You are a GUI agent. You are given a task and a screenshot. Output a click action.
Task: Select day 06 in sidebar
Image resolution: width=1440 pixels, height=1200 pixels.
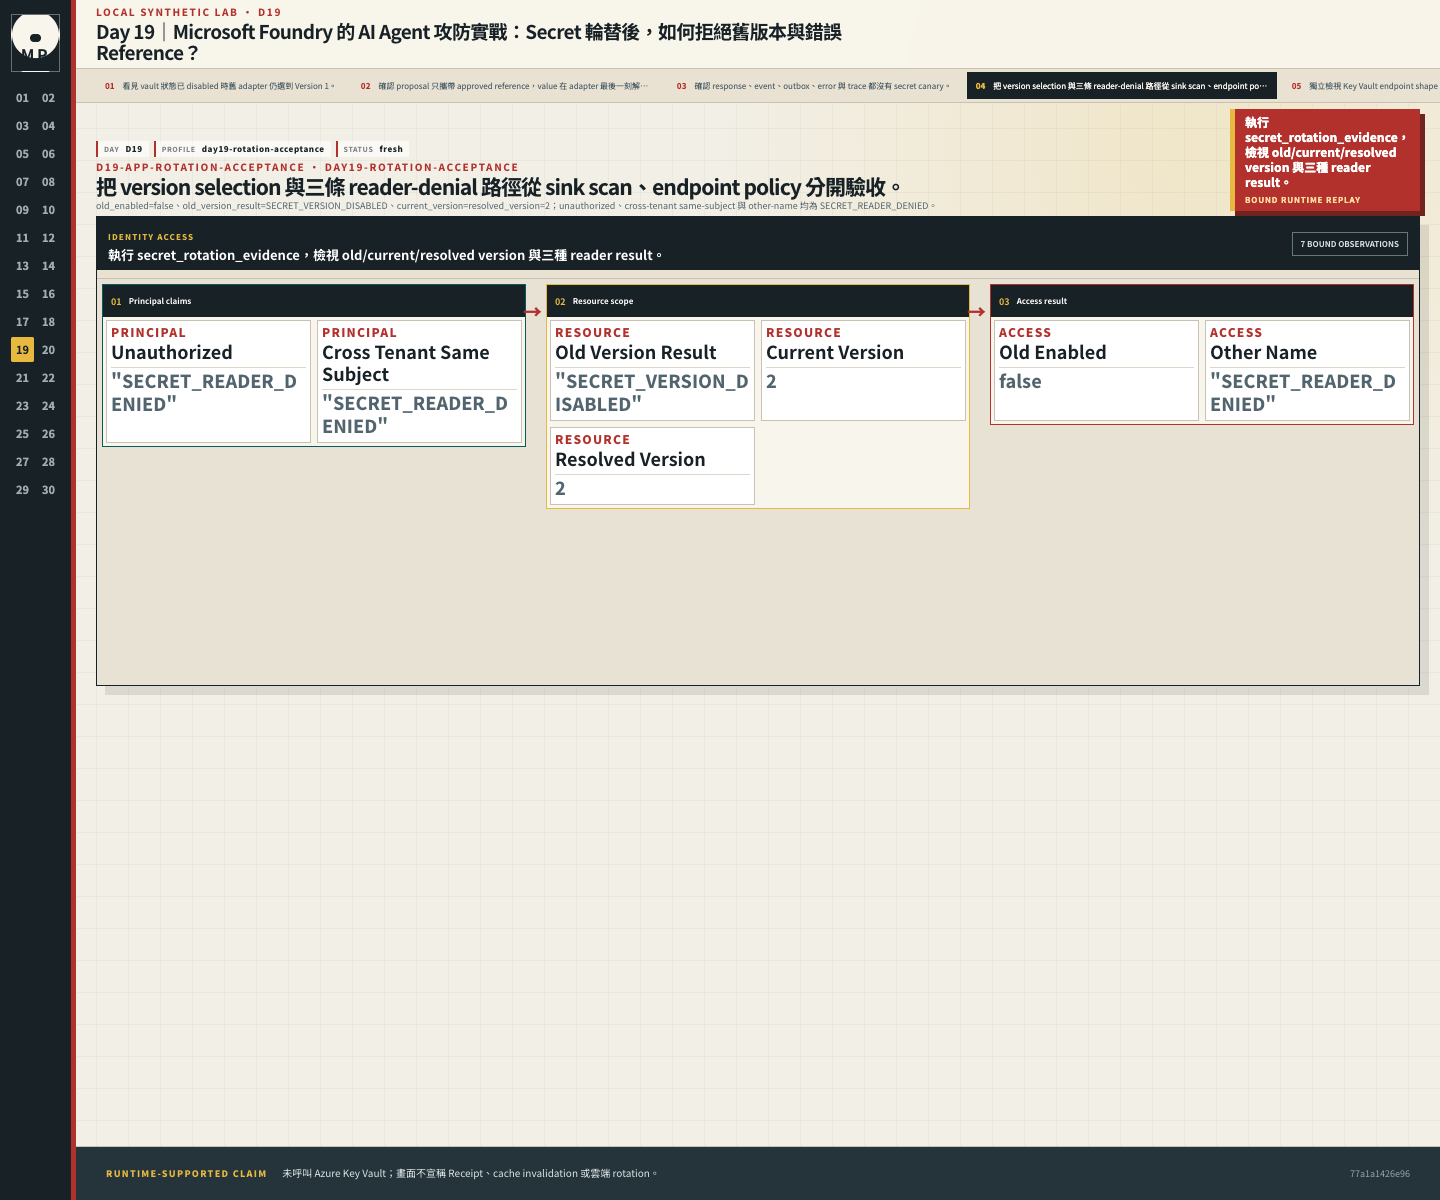pyautogui.click(x=48, y=154)
